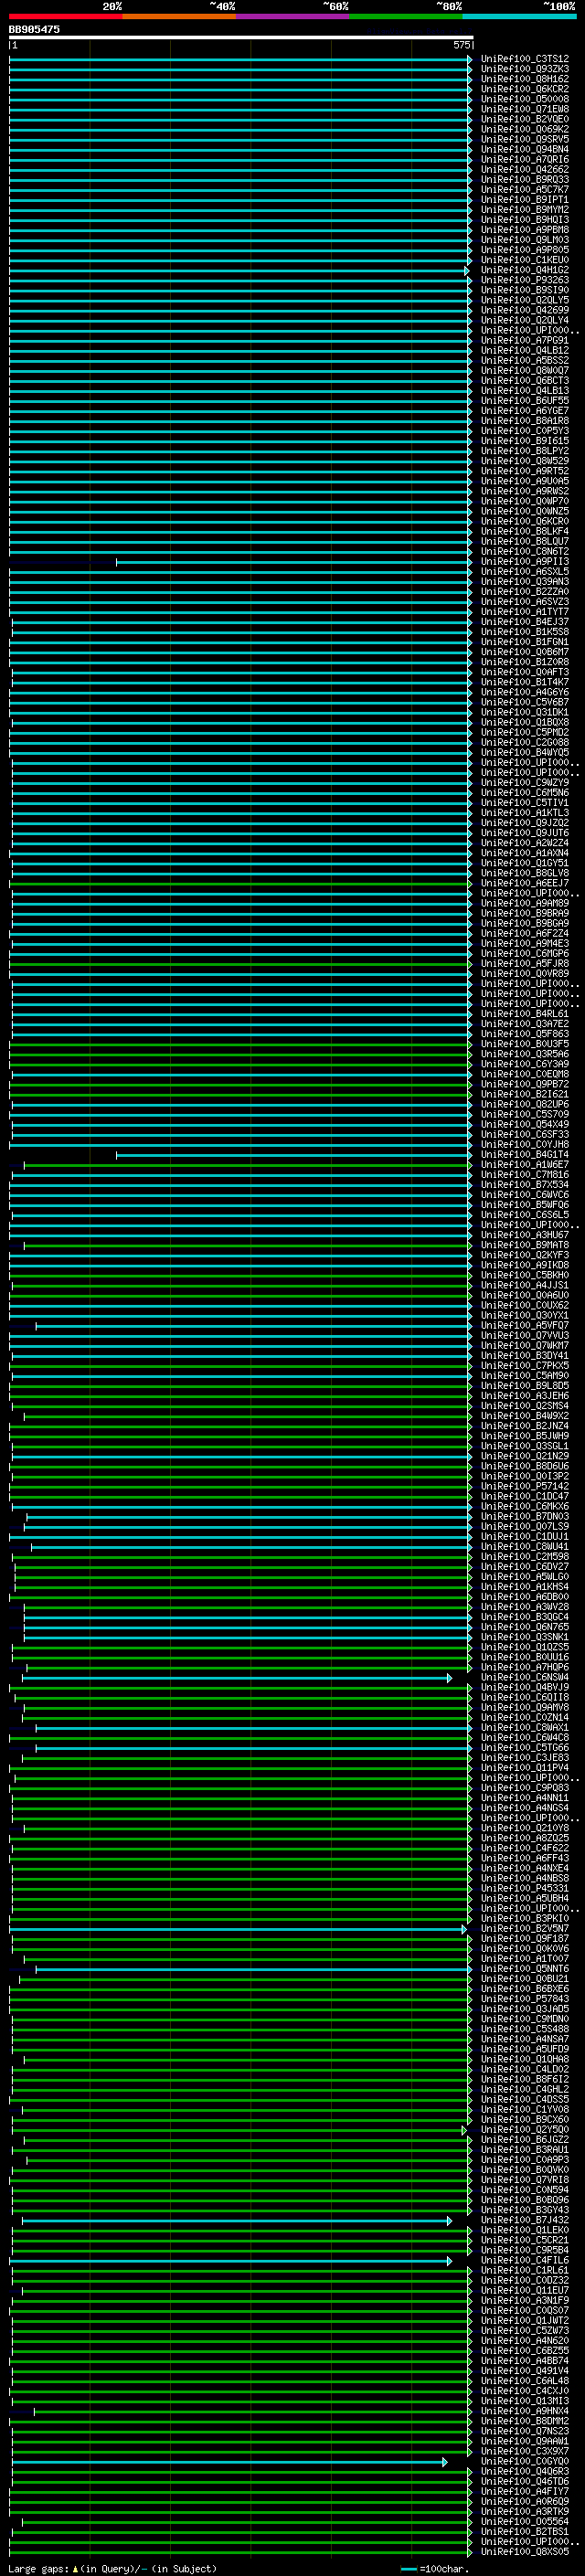Select the UniRef100_Q71EW8 label
This screenshot has height=2576, width=585.
(x=525, y=109)
